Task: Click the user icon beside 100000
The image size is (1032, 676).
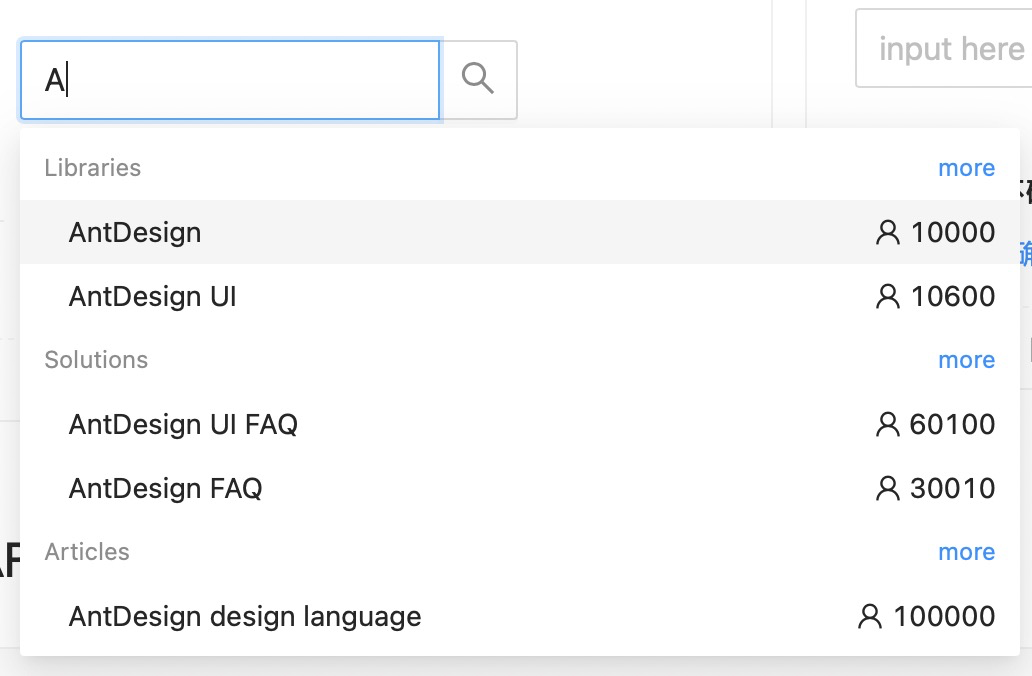Action: 870,617
